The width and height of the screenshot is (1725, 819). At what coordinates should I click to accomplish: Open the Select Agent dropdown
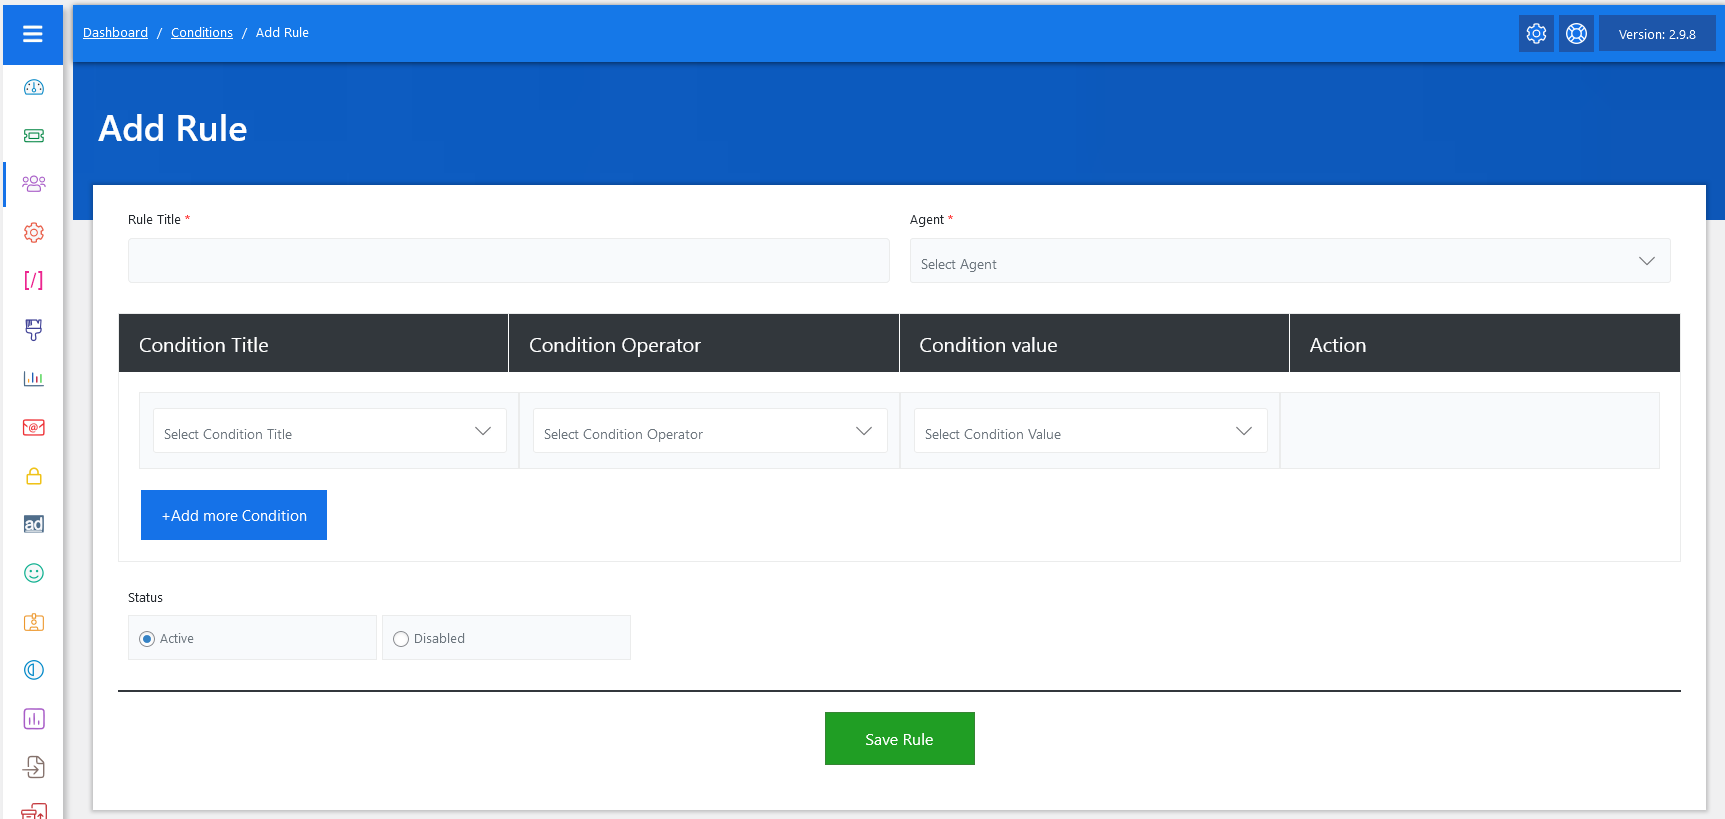[1289, 262]
